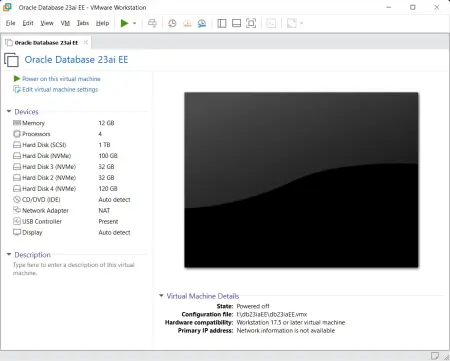This screenshot has height=361, width=450.
Task: Open the Help menu
Action: [x=102, y=23]
